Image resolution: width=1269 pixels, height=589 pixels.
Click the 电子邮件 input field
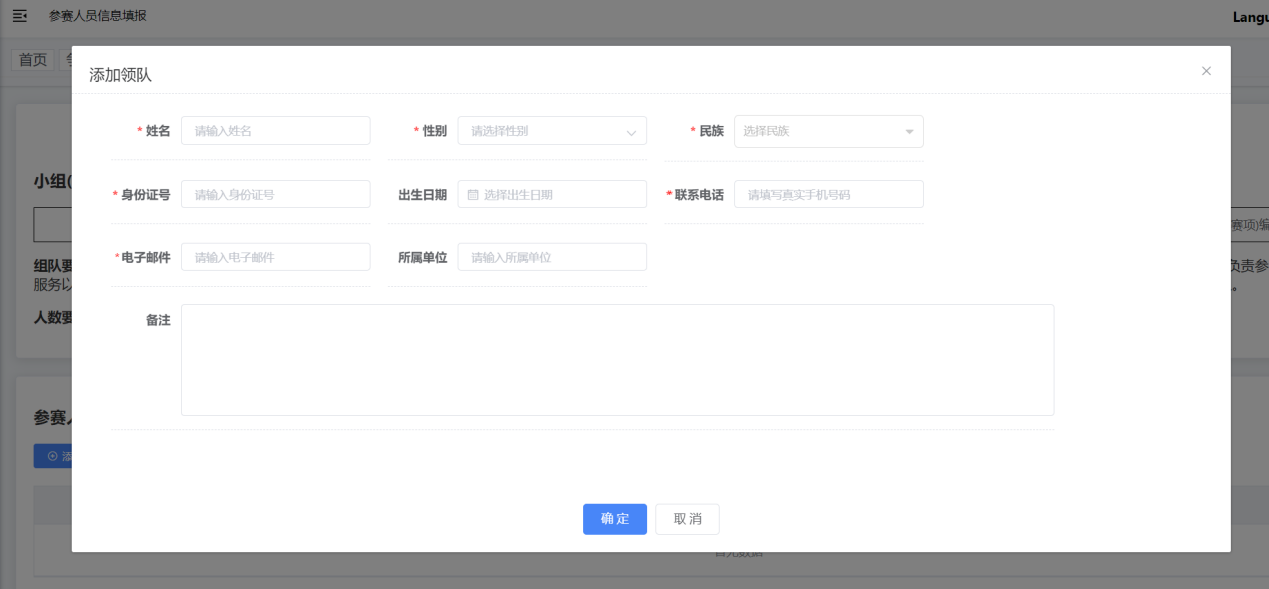[x=276, y=257]
